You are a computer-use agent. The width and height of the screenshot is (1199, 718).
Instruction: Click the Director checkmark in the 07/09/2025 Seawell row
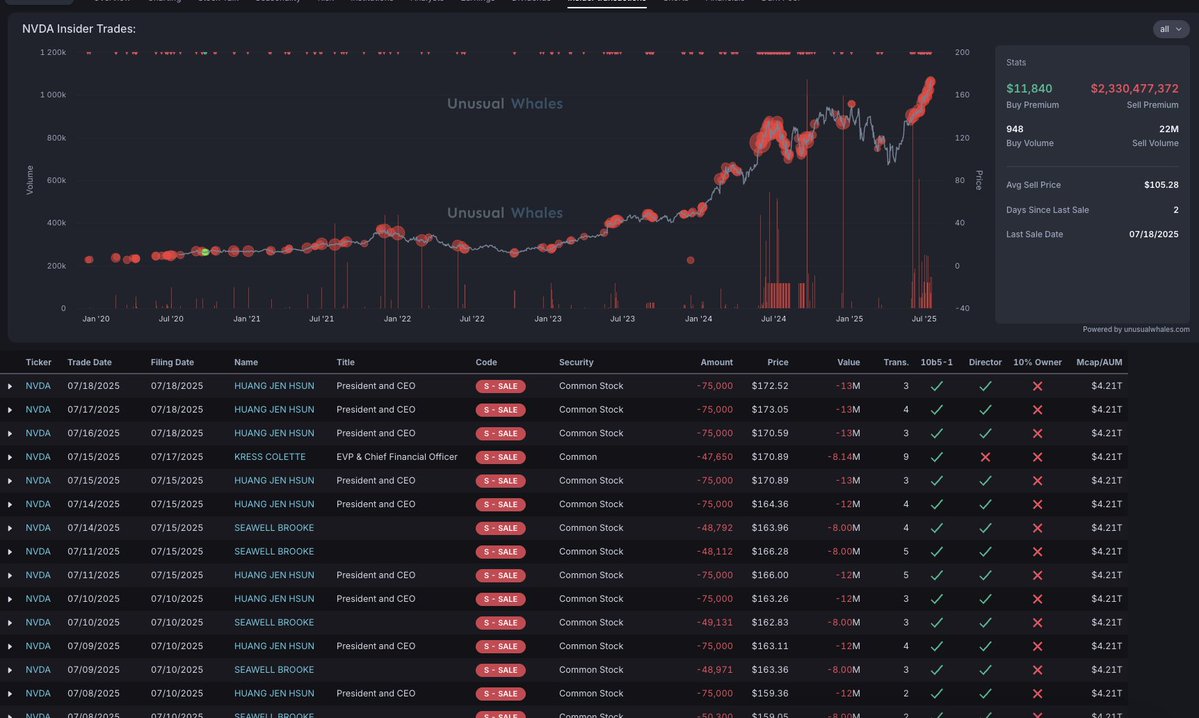(985, 671)
